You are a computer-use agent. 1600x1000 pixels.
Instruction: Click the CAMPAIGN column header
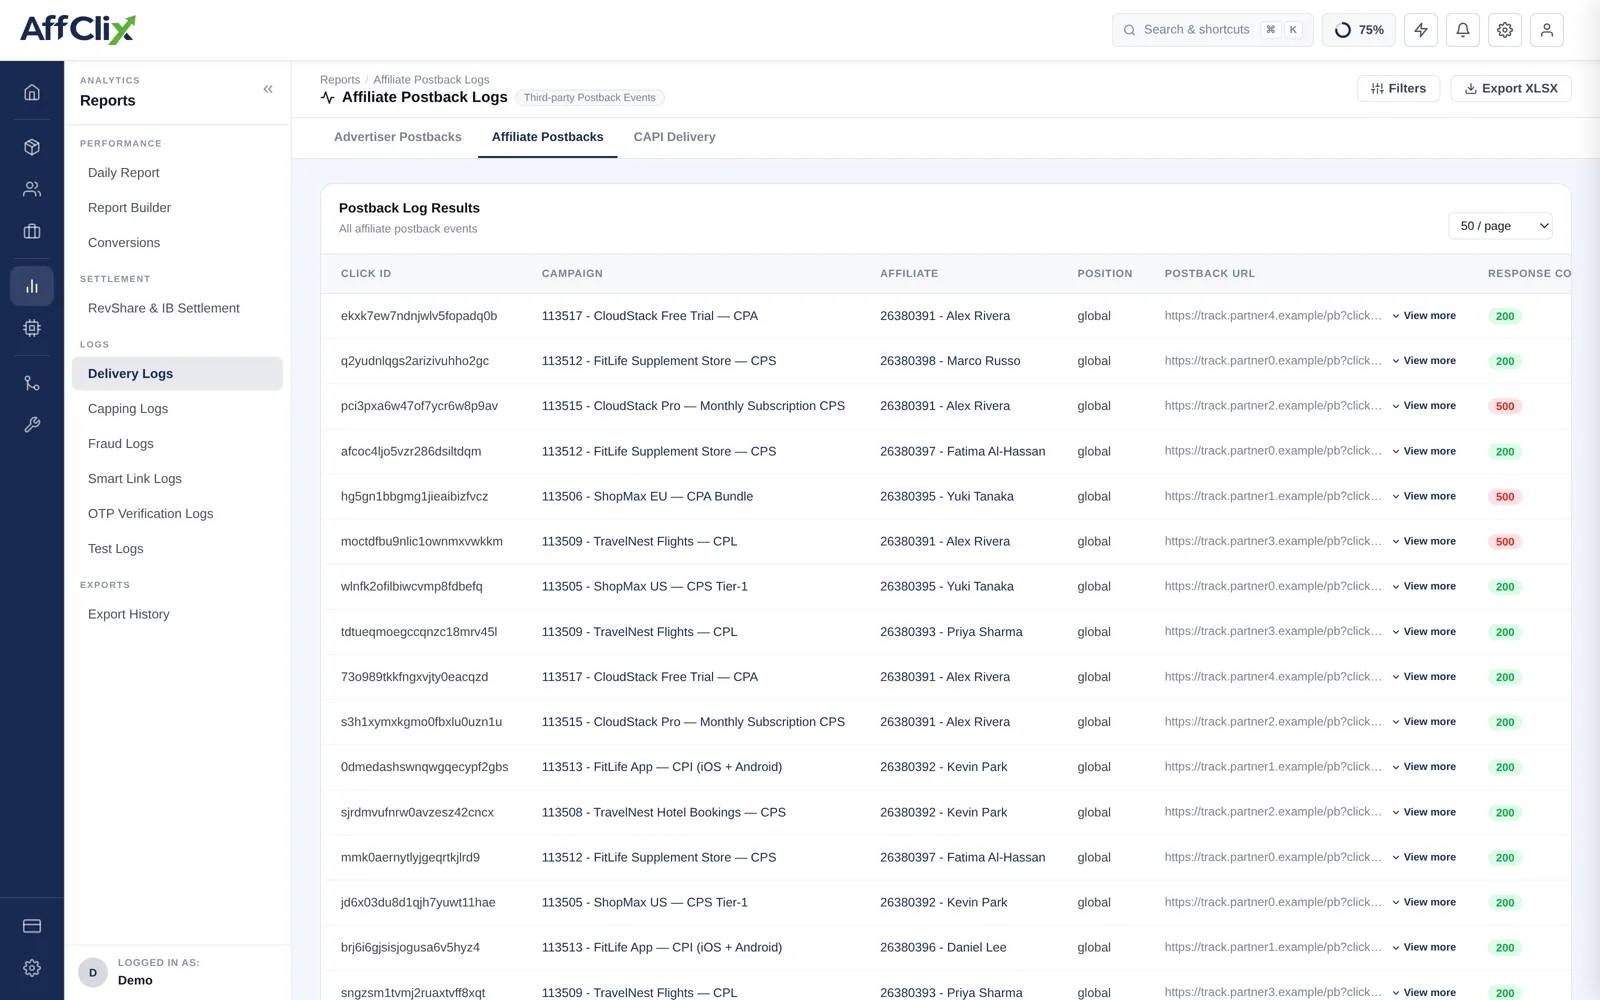pyautogui.click(x=572, y=274)
